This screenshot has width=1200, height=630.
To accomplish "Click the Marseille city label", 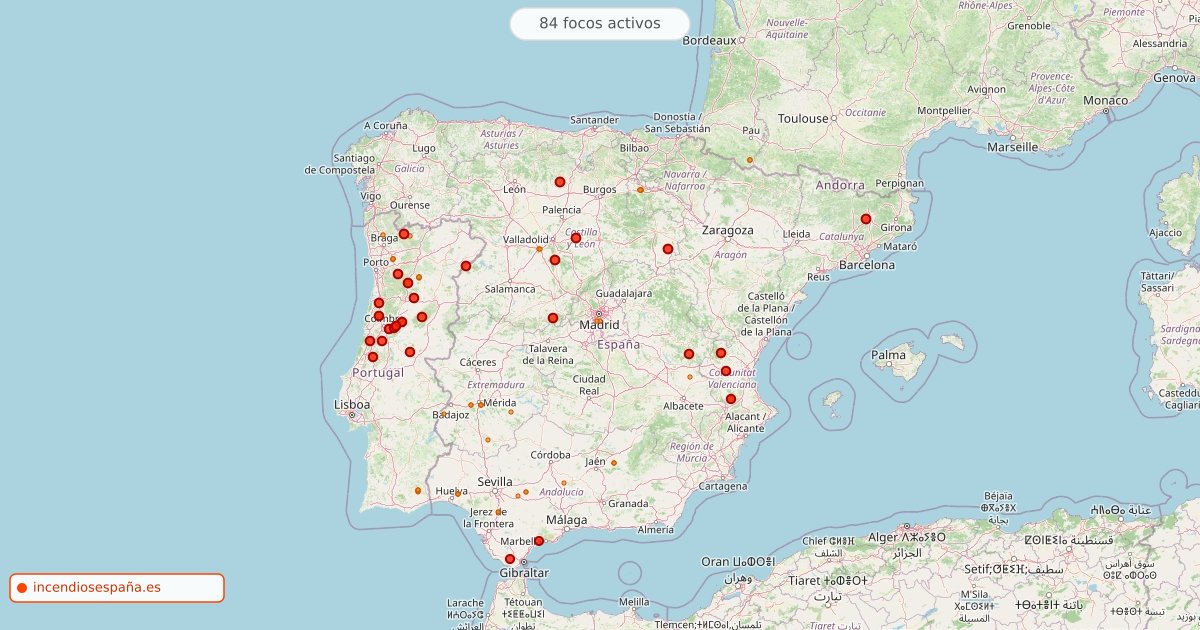I will (1013, 146).
